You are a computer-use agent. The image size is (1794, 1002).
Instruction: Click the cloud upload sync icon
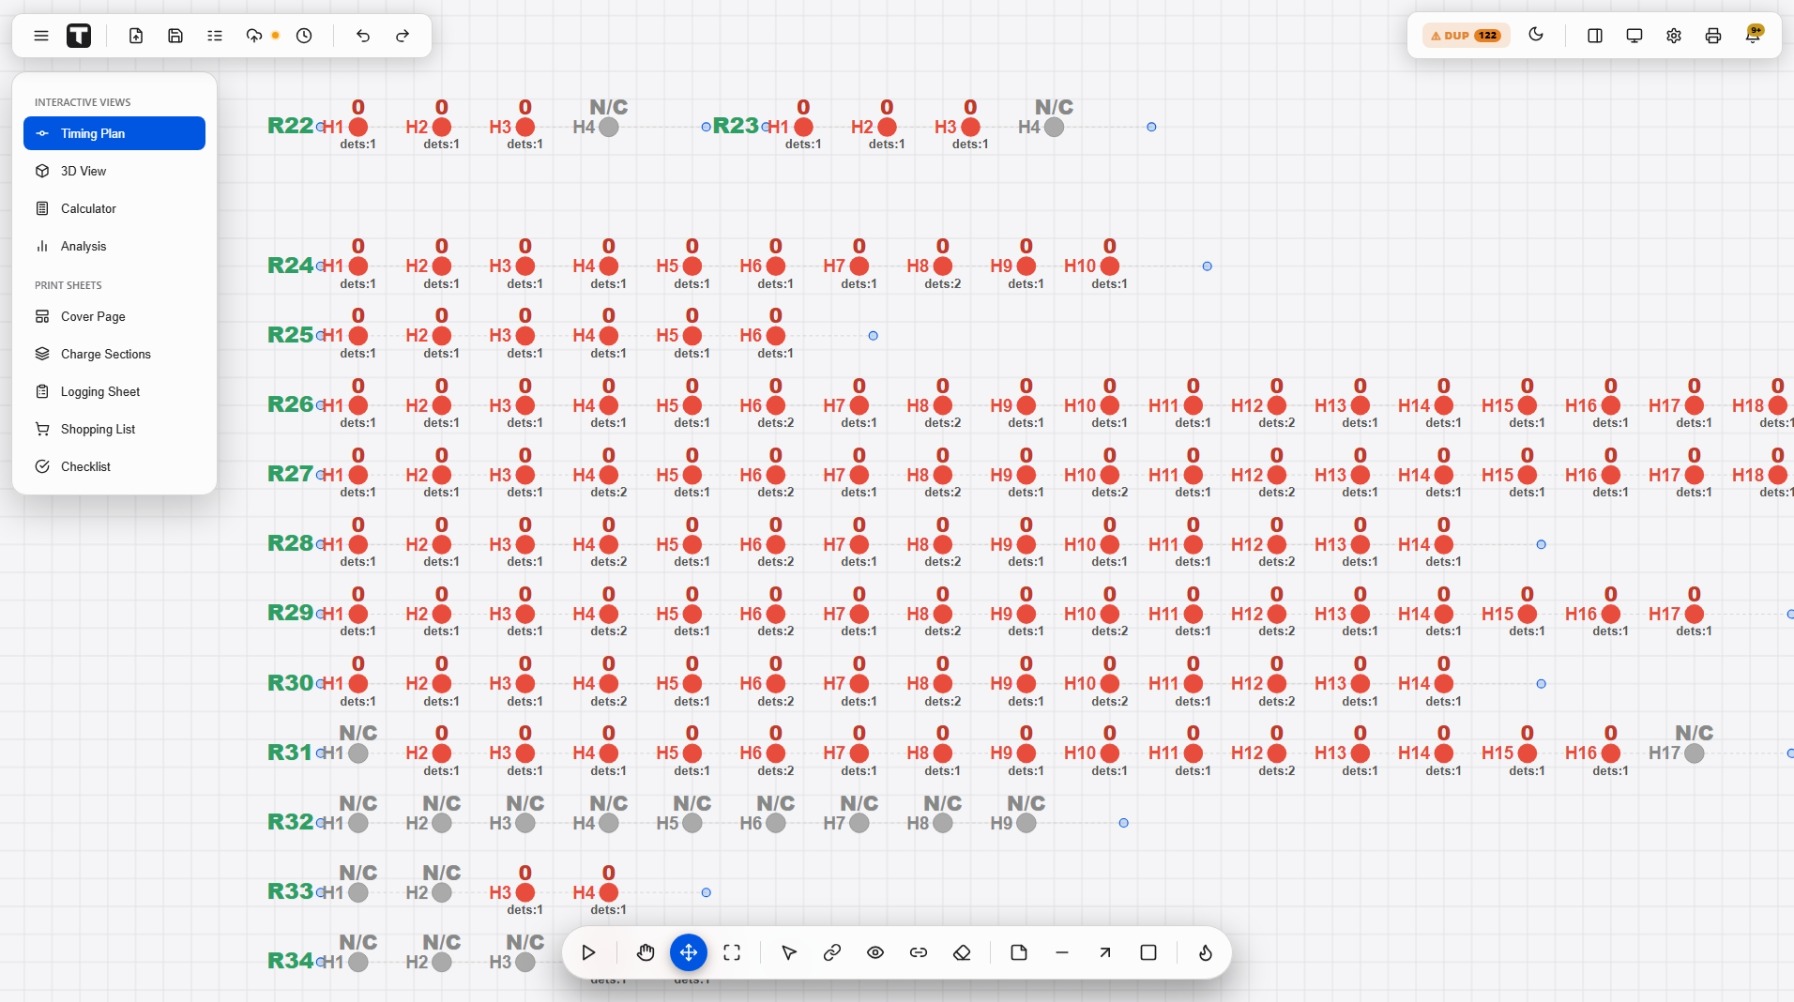click(254, 36)
